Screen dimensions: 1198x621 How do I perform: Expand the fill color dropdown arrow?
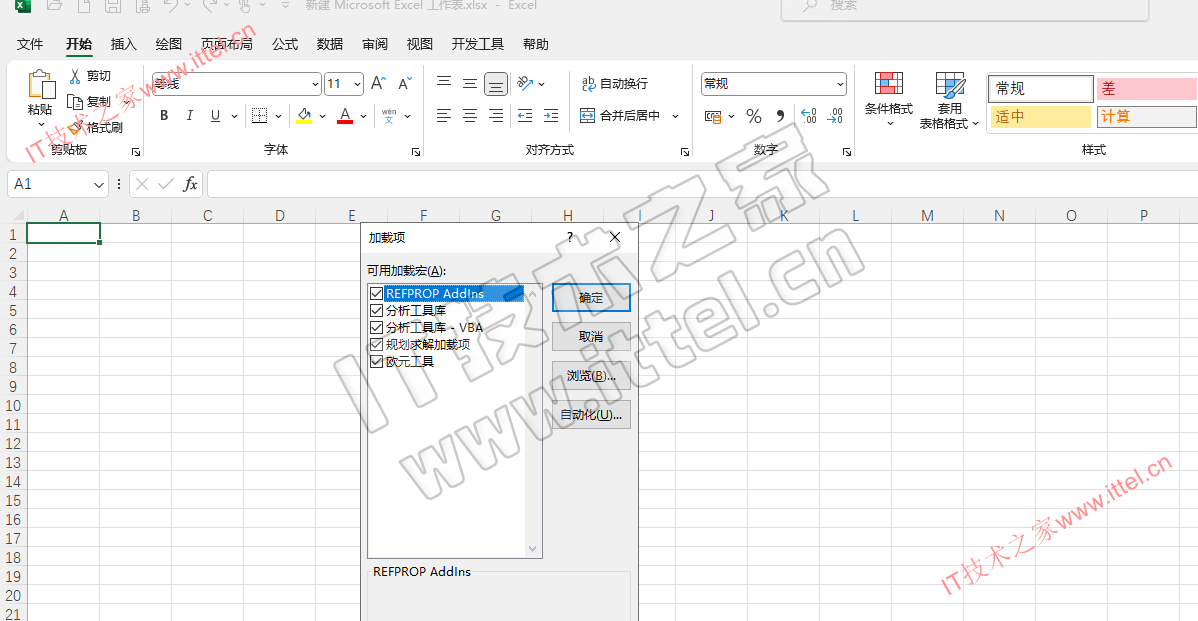point(322,116)
